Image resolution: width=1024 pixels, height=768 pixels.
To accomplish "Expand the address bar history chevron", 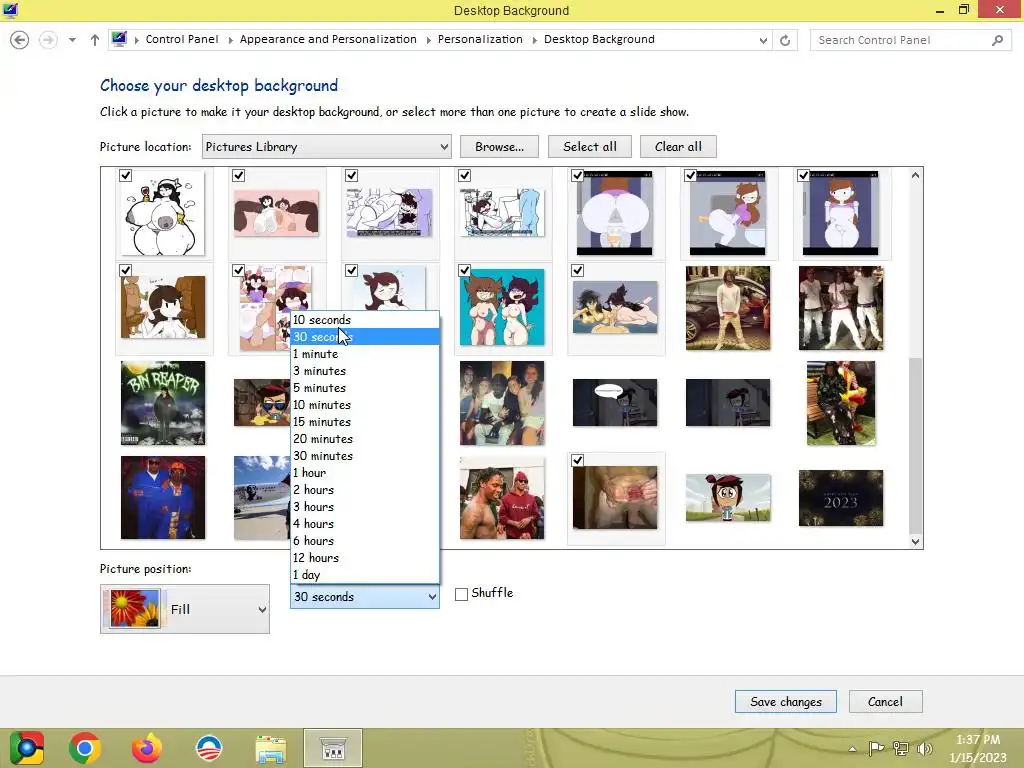I will (x=763, y=40).
